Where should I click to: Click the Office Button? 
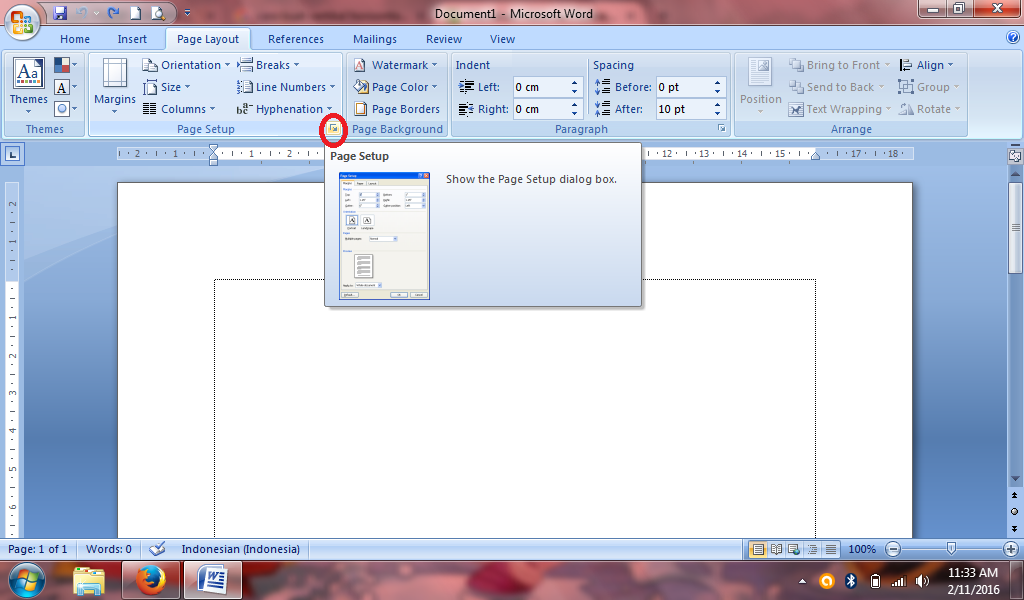(x=22, y=22)
